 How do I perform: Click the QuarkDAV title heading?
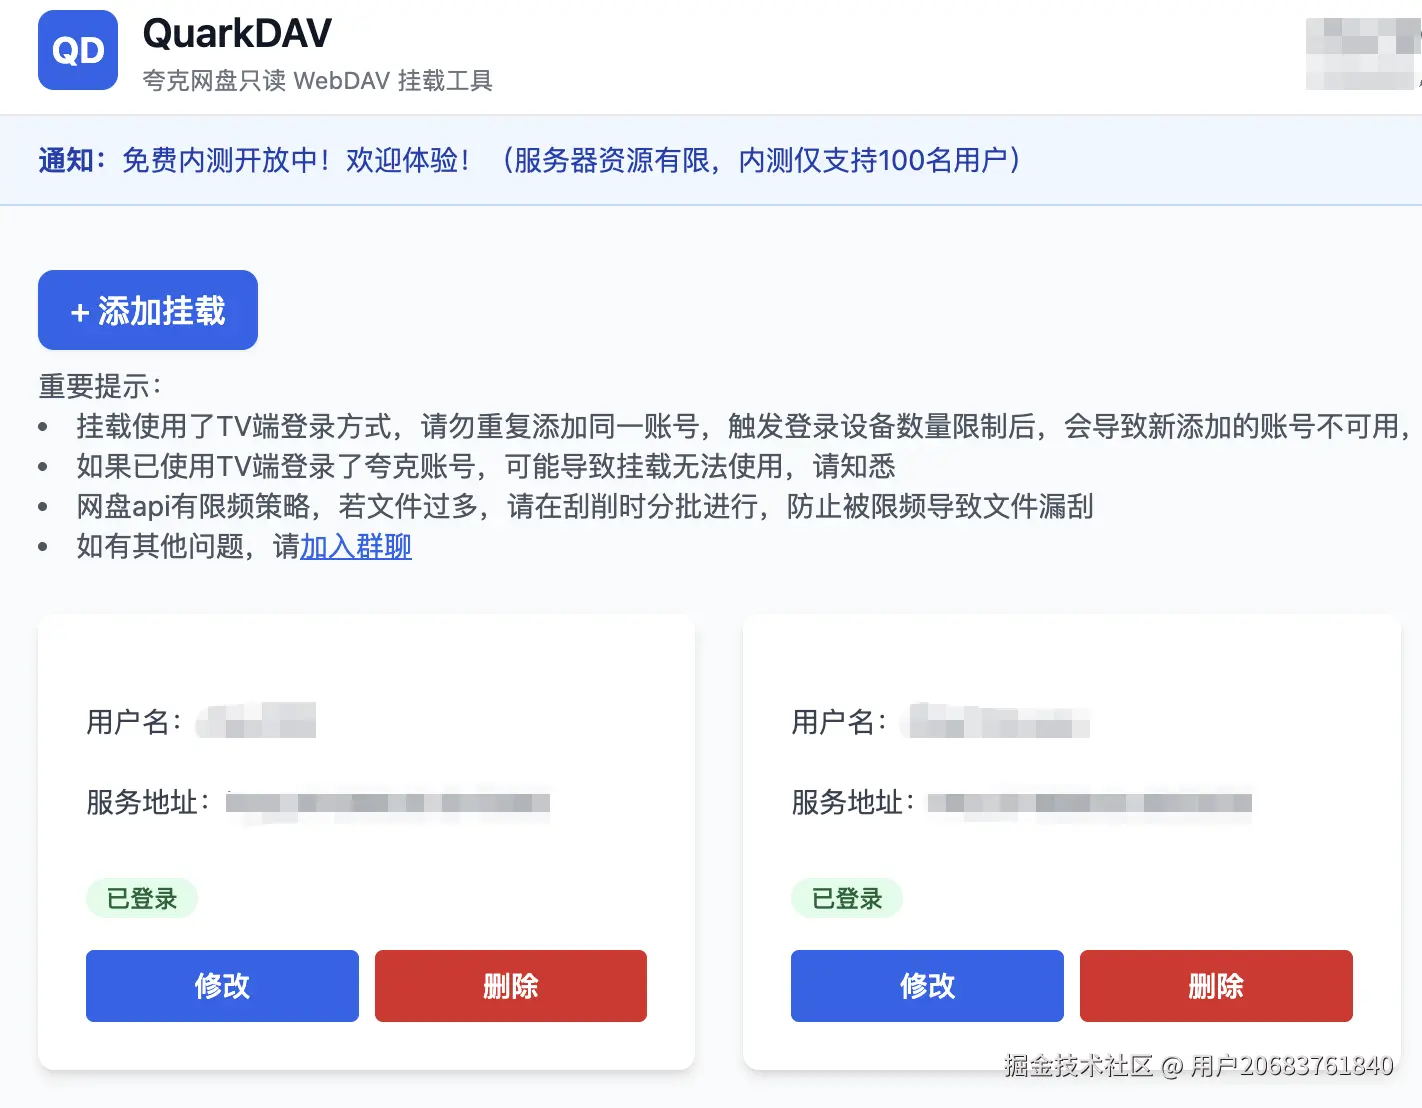point(237,32)
